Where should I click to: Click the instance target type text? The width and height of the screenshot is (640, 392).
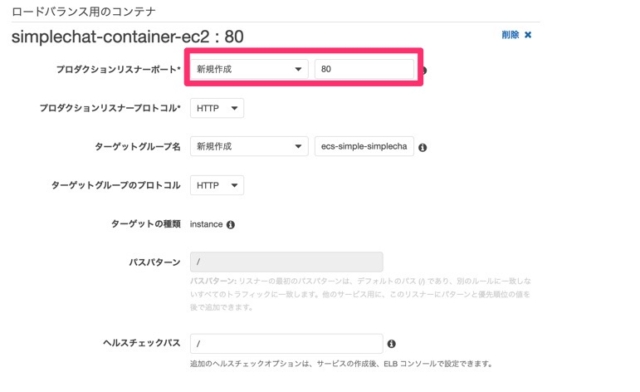(206, 224)
